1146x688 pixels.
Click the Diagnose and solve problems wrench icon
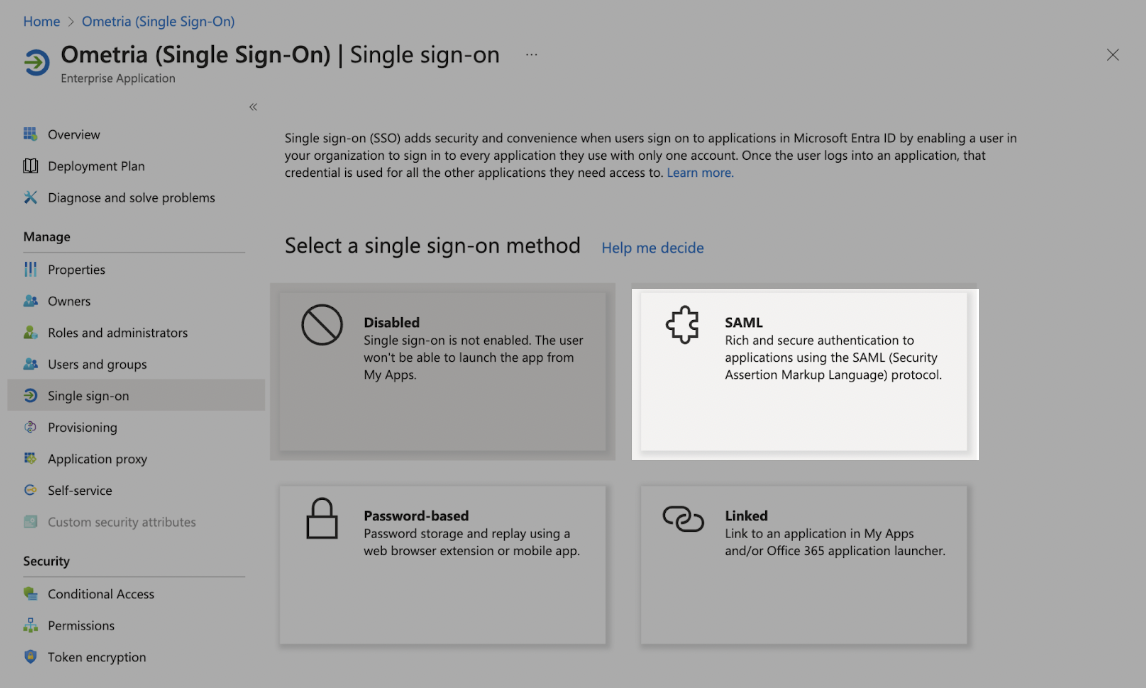pyautogui.click(x=30, y=197)
